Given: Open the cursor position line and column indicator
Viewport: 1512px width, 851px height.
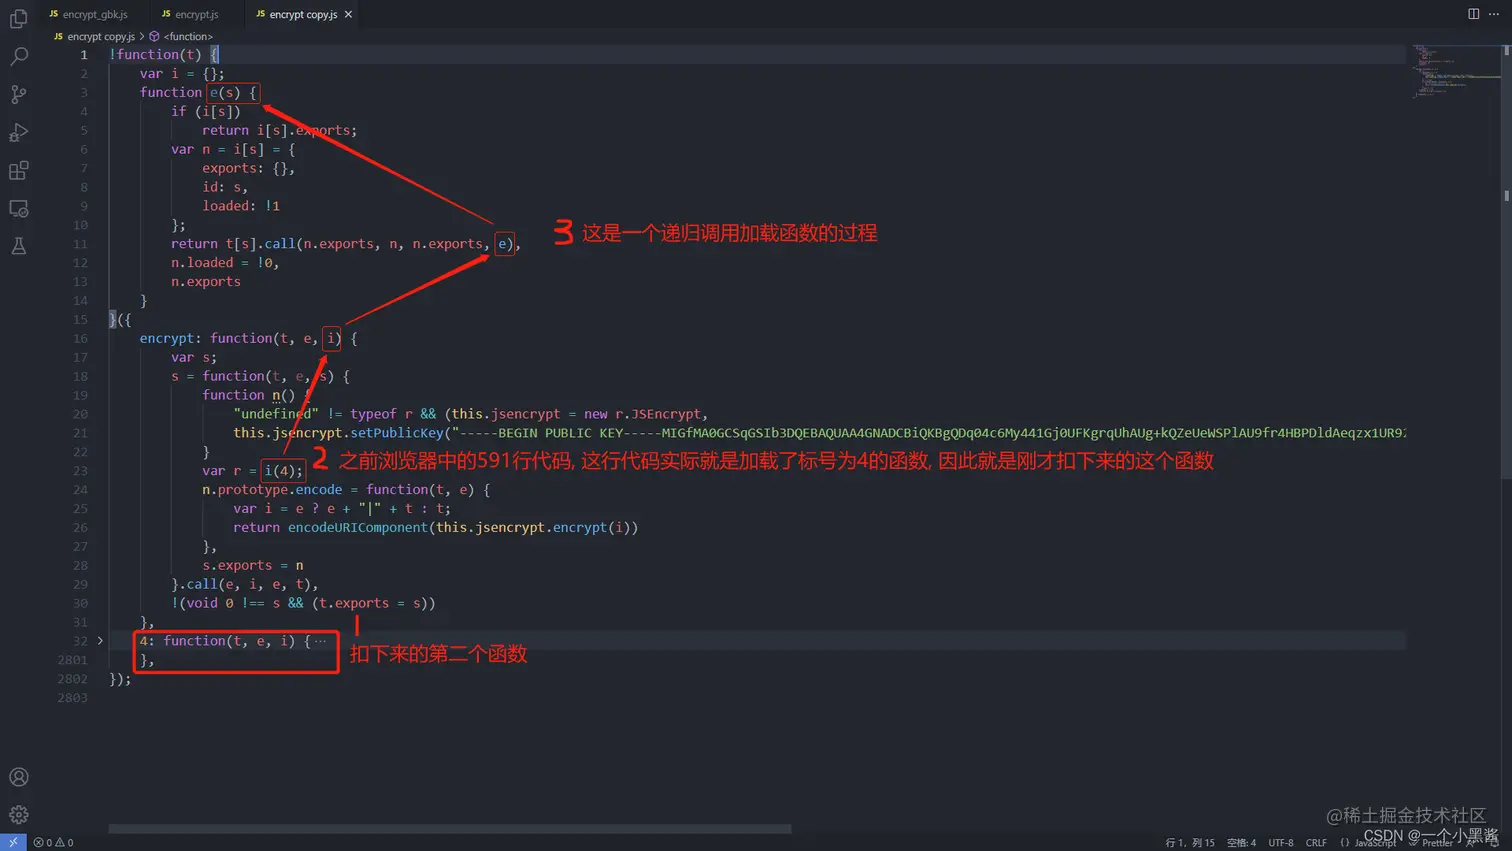Looking at the screenshot, I should (1190, 842).
